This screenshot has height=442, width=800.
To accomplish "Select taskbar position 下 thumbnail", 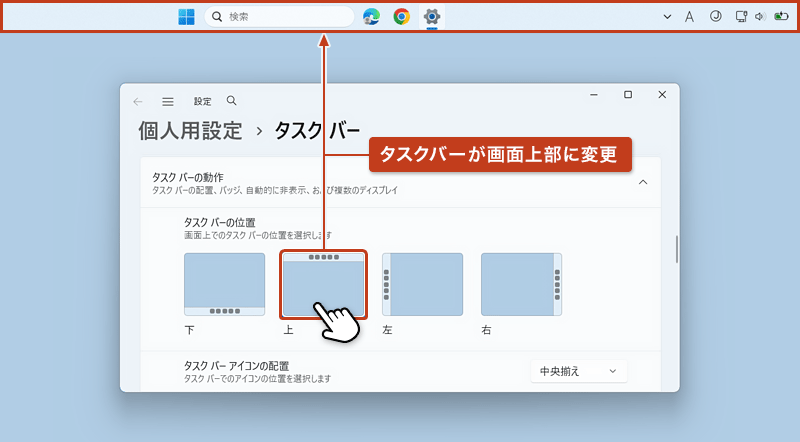I will coord(224,284).
